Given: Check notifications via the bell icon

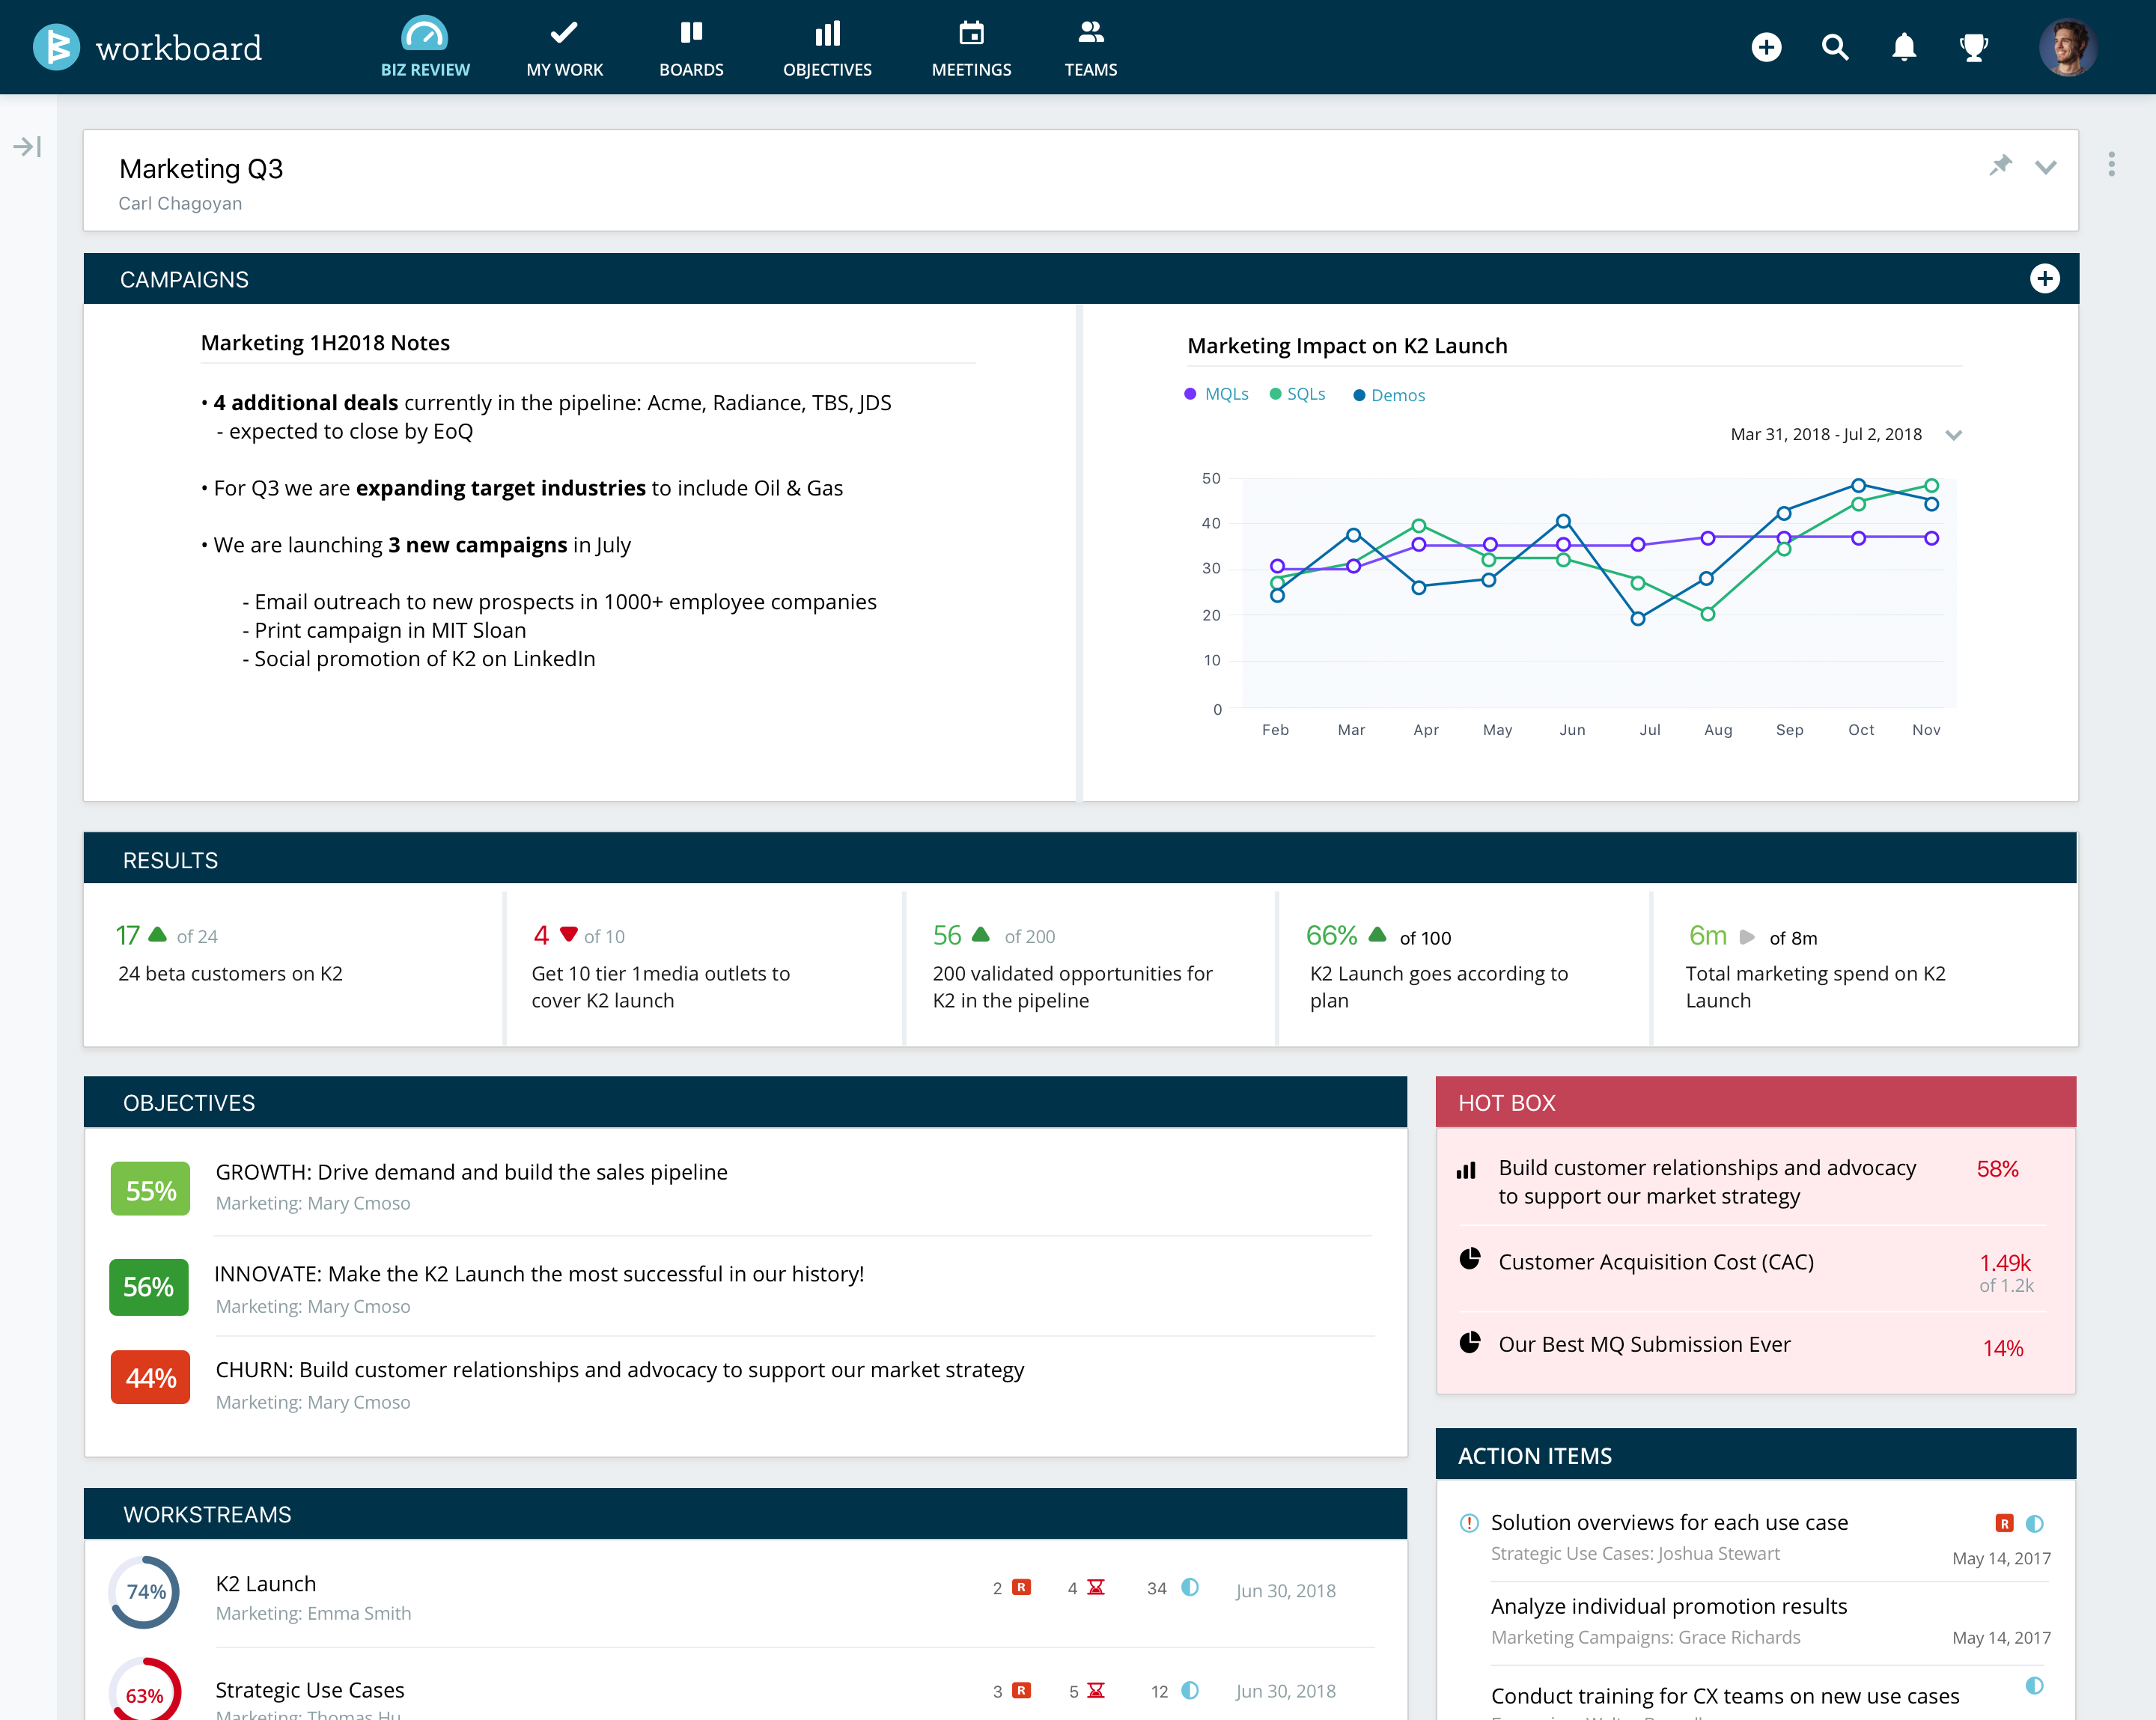Looking at the screenshot, I should click(1904, 47).
